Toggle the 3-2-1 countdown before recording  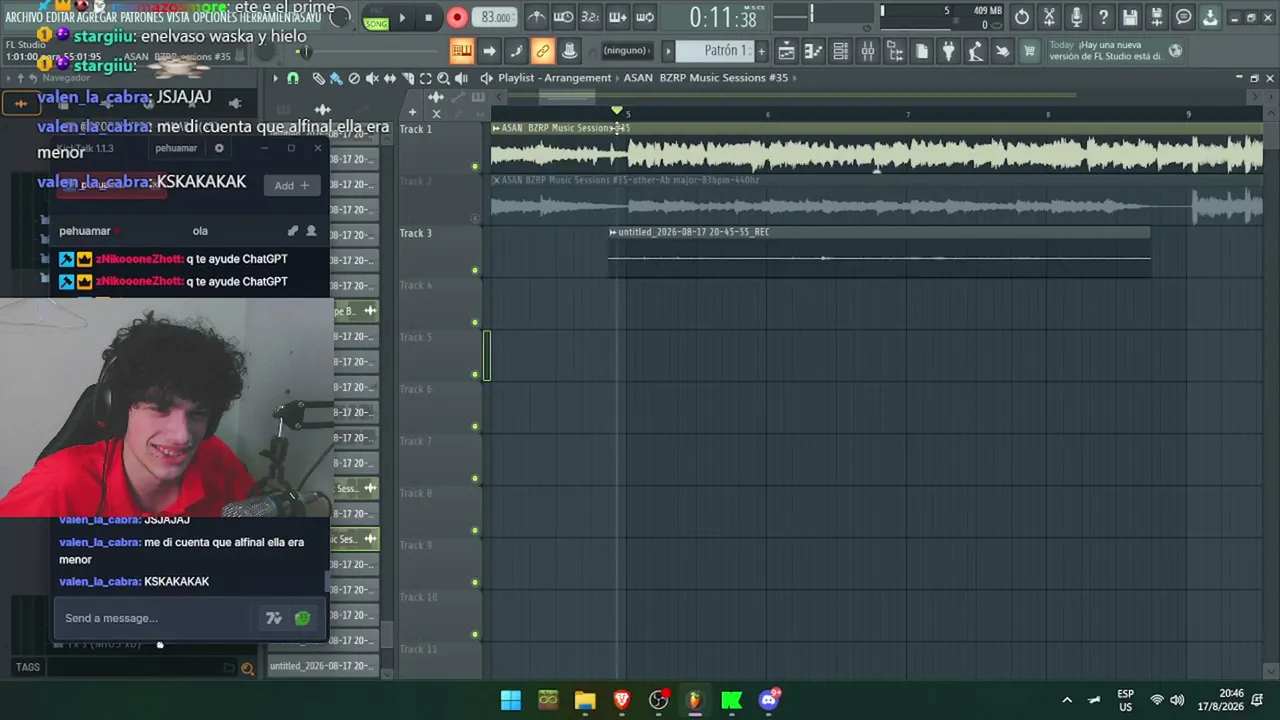tap(591, 17)
